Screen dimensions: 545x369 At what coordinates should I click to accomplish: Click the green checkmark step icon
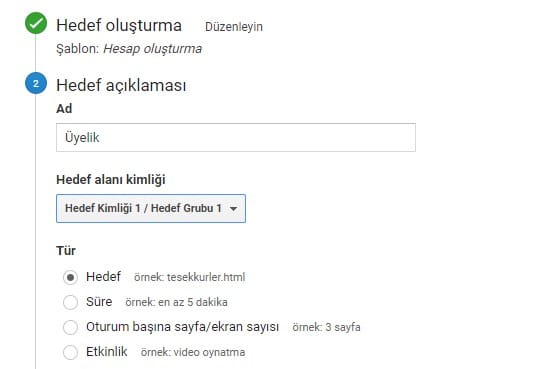[36, 23]
